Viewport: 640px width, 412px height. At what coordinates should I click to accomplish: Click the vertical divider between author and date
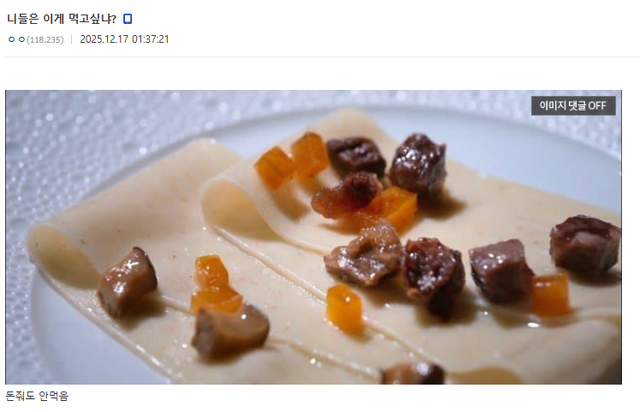click(x=71, y=39)
